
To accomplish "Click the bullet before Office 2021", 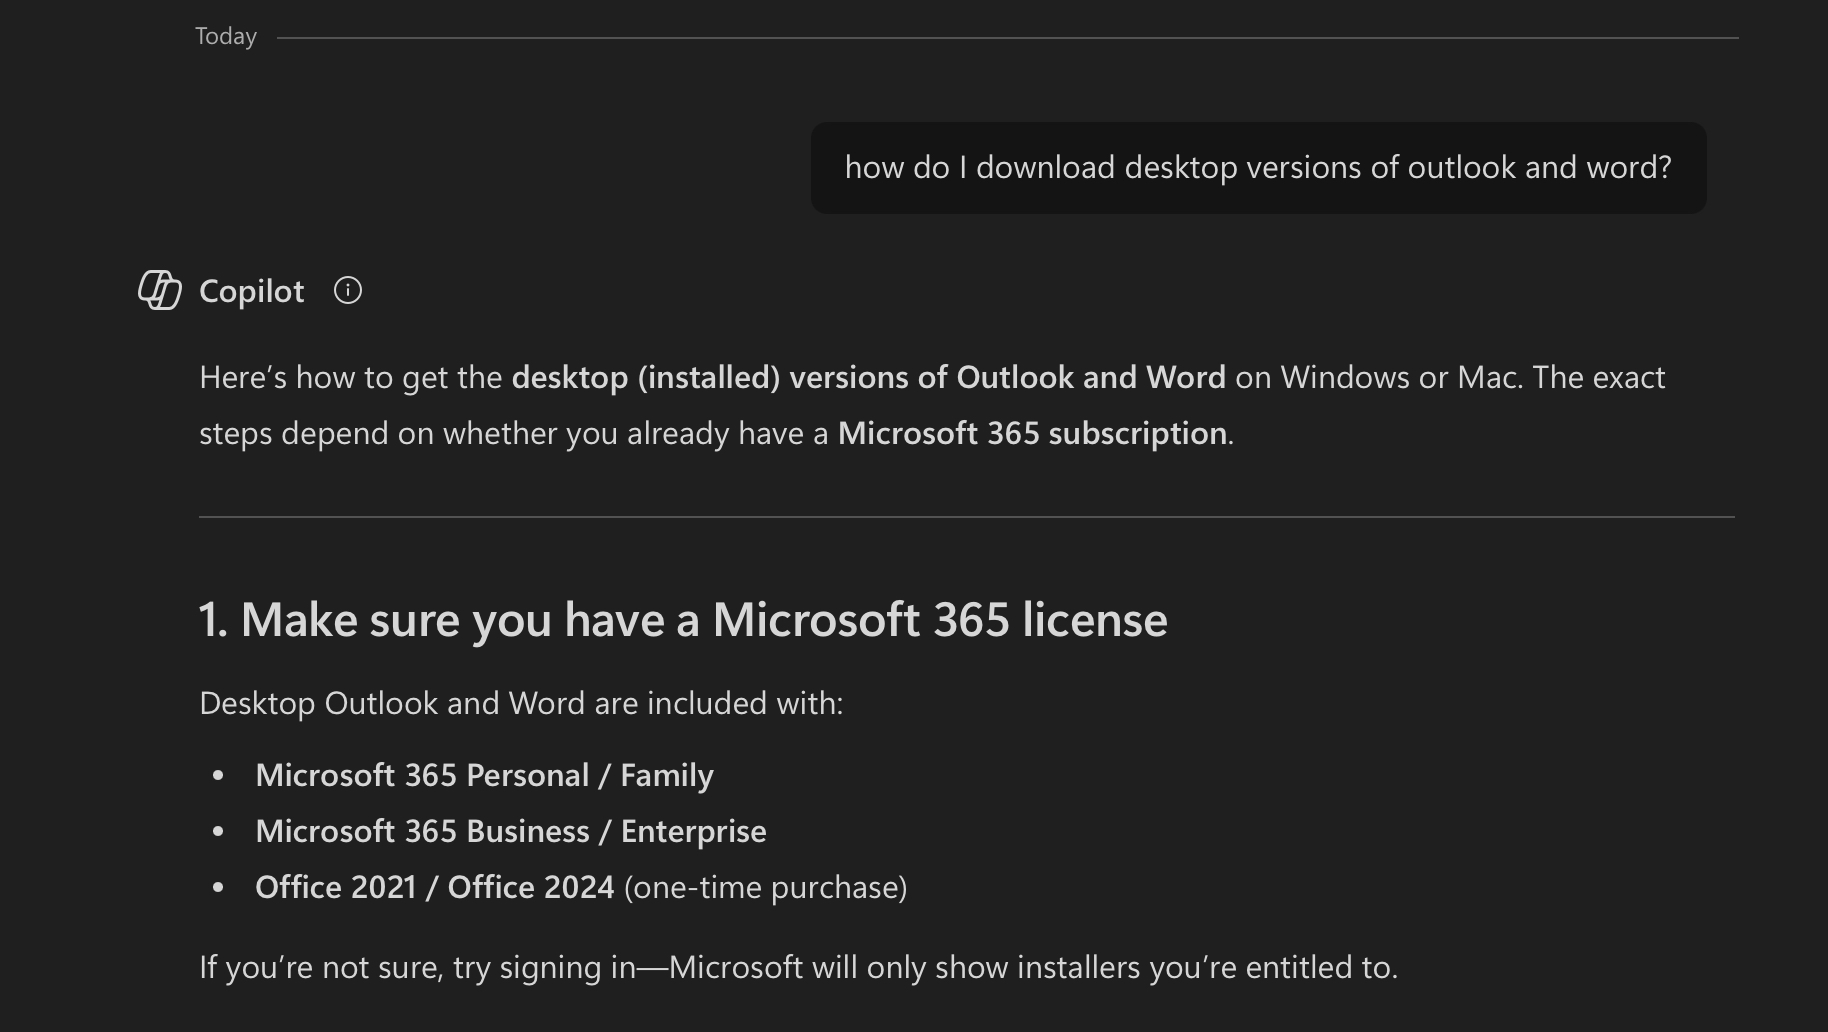I will tap(218, 887).
